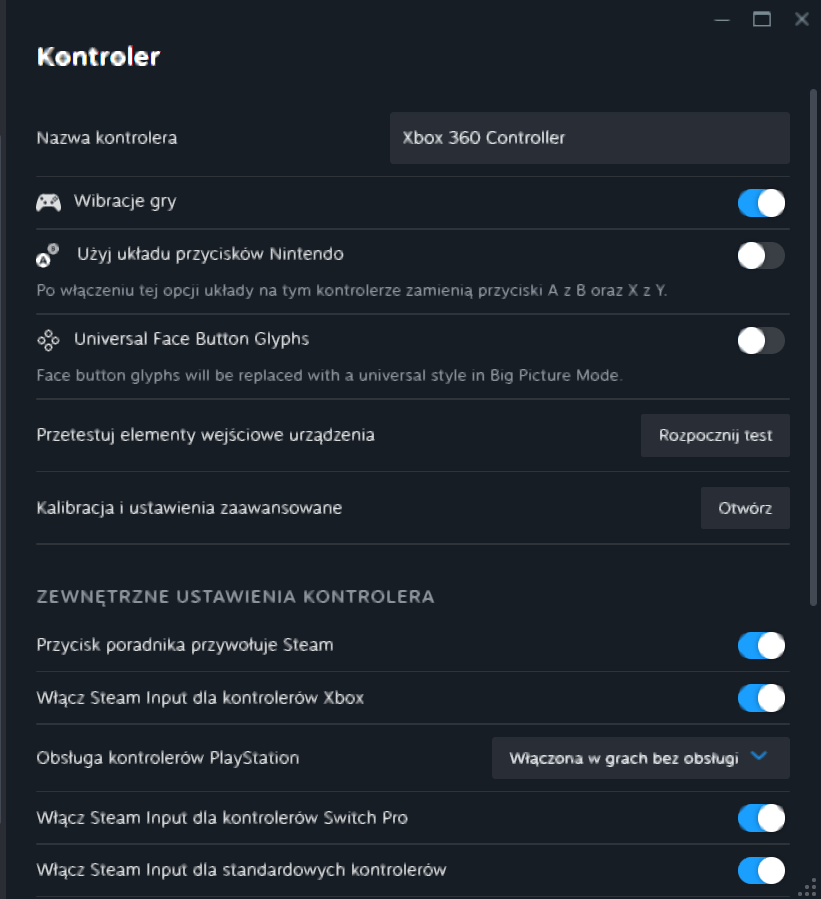
Task: Disable Steam Input dla kontrolerów Xbox
Action: click(x=761, y=698)
